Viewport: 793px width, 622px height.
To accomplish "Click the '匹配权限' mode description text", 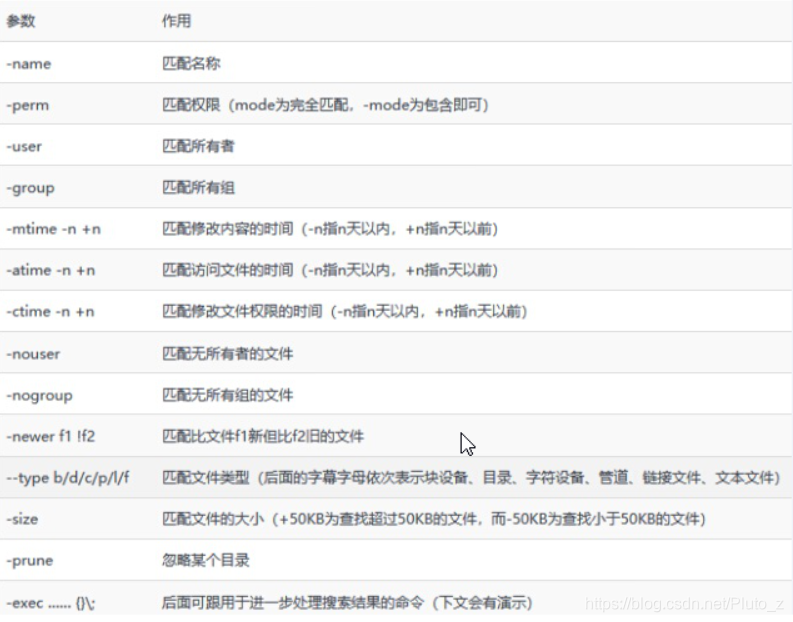I will pyautogui.click(x=325, y=105).
